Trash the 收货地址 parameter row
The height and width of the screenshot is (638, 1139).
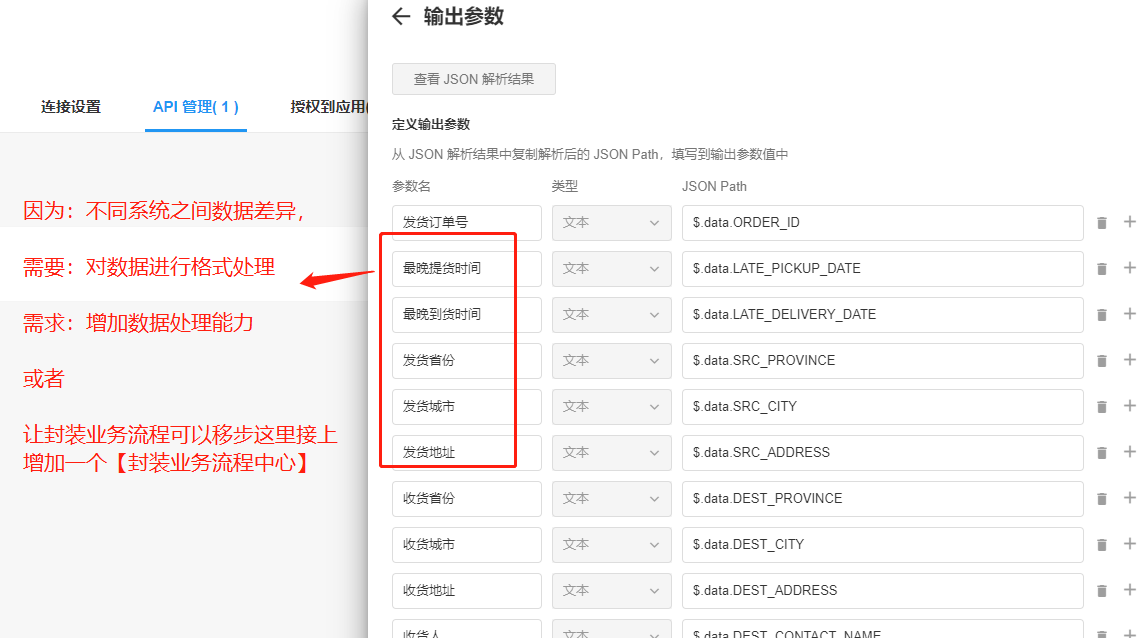(1102, 591)
